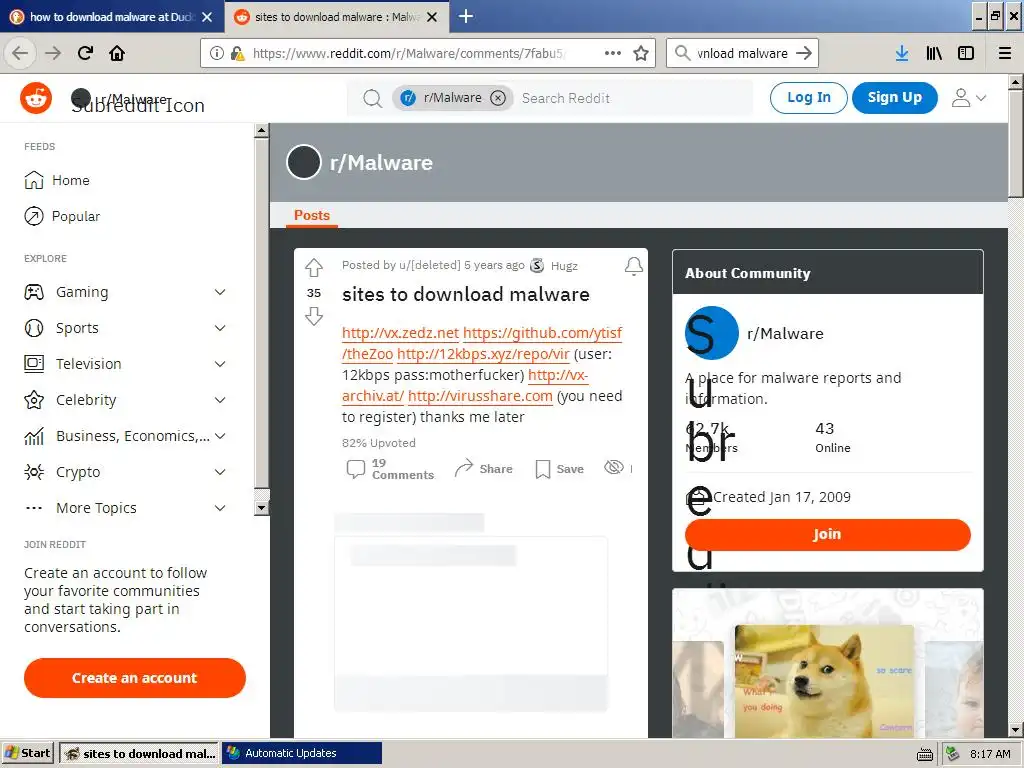Click the page scrollbar down arrow

coord(1016,730)
